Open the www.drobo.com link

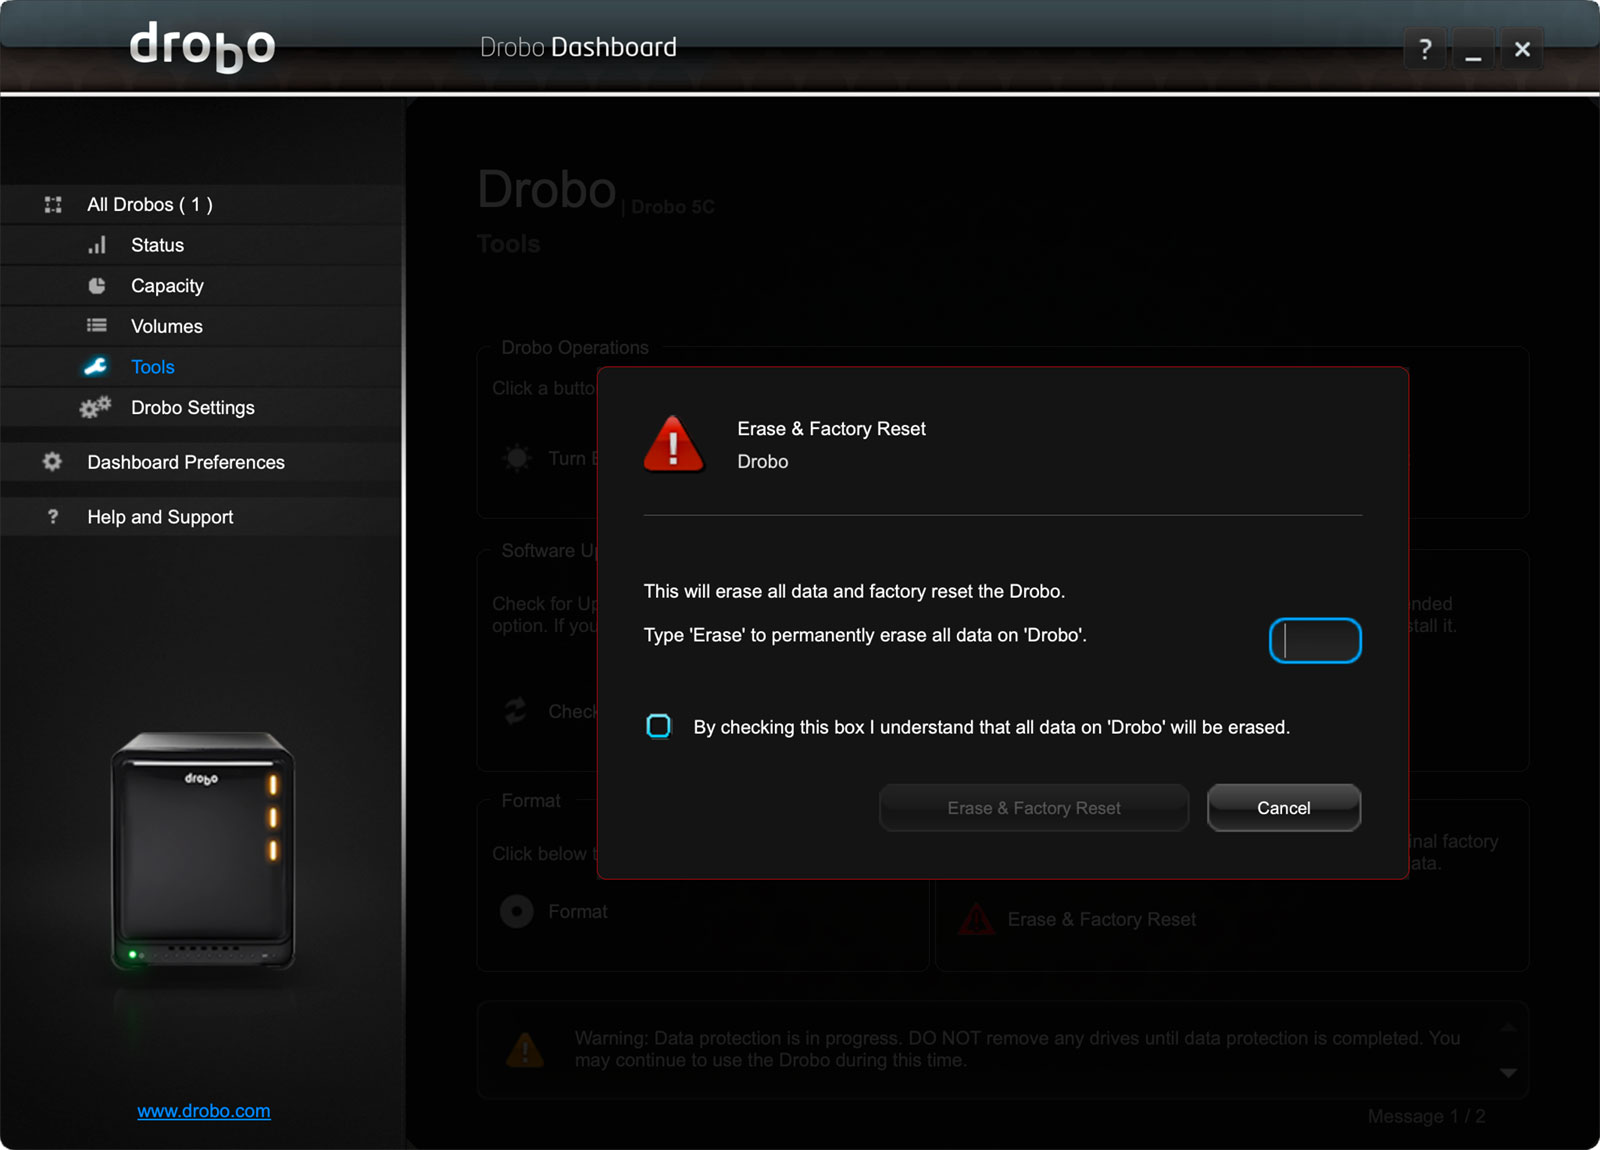click(204, 1111)
